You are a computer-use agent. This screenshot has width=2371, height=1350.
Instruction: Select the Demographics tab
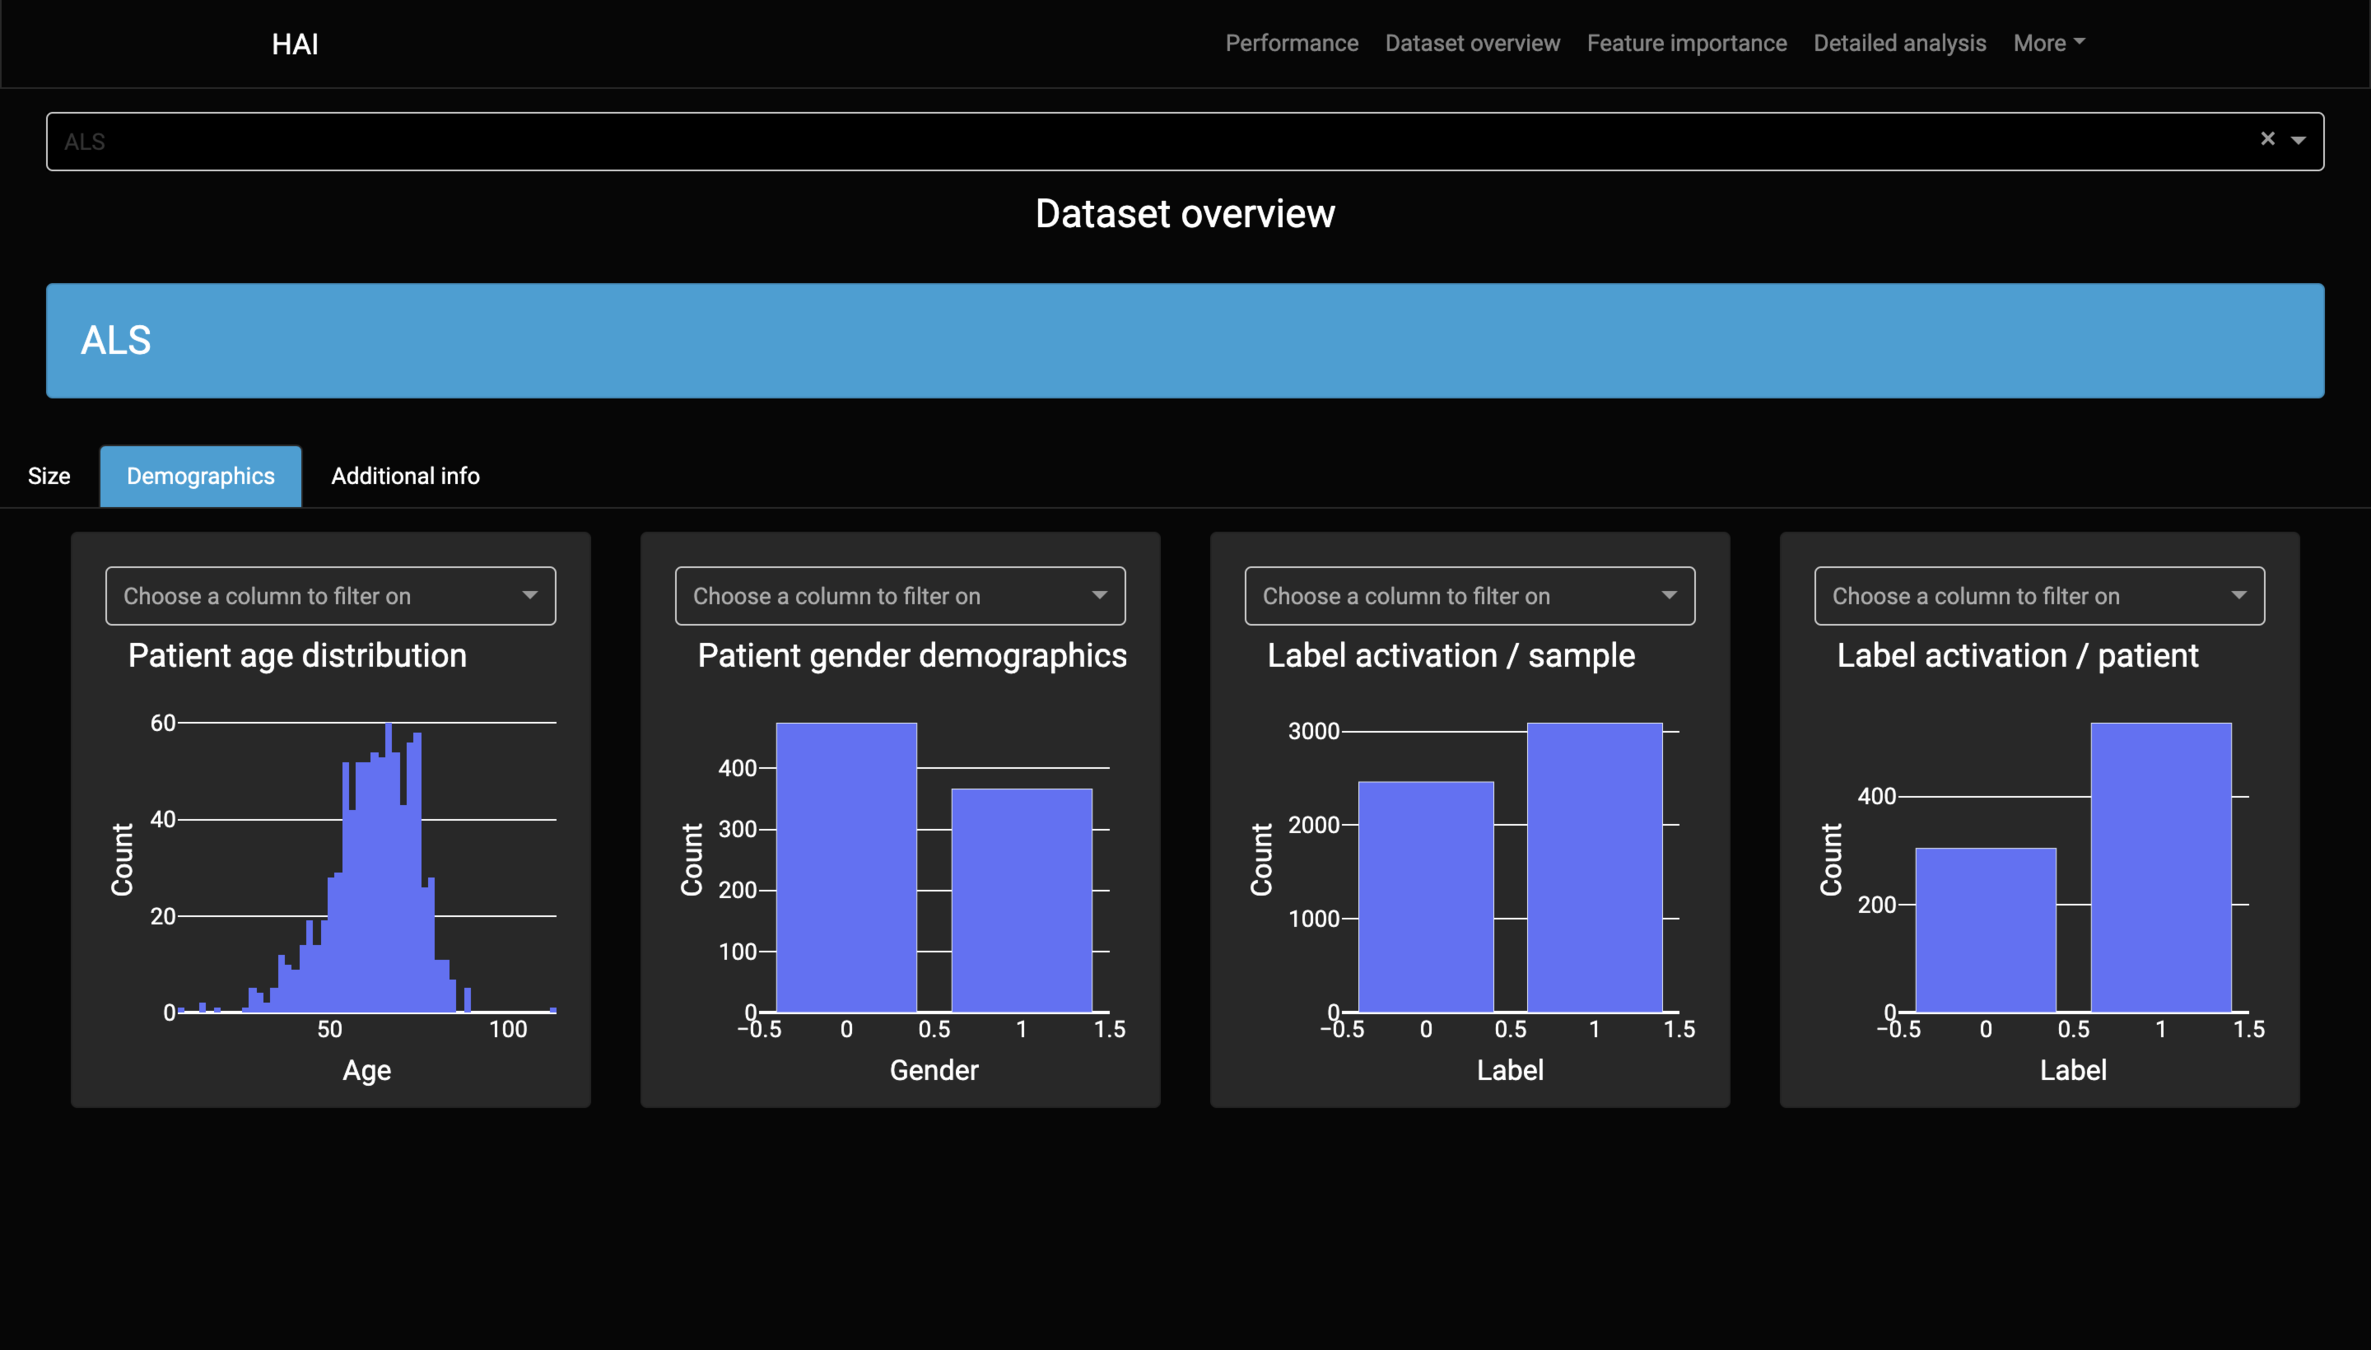(x=200, y=476)
